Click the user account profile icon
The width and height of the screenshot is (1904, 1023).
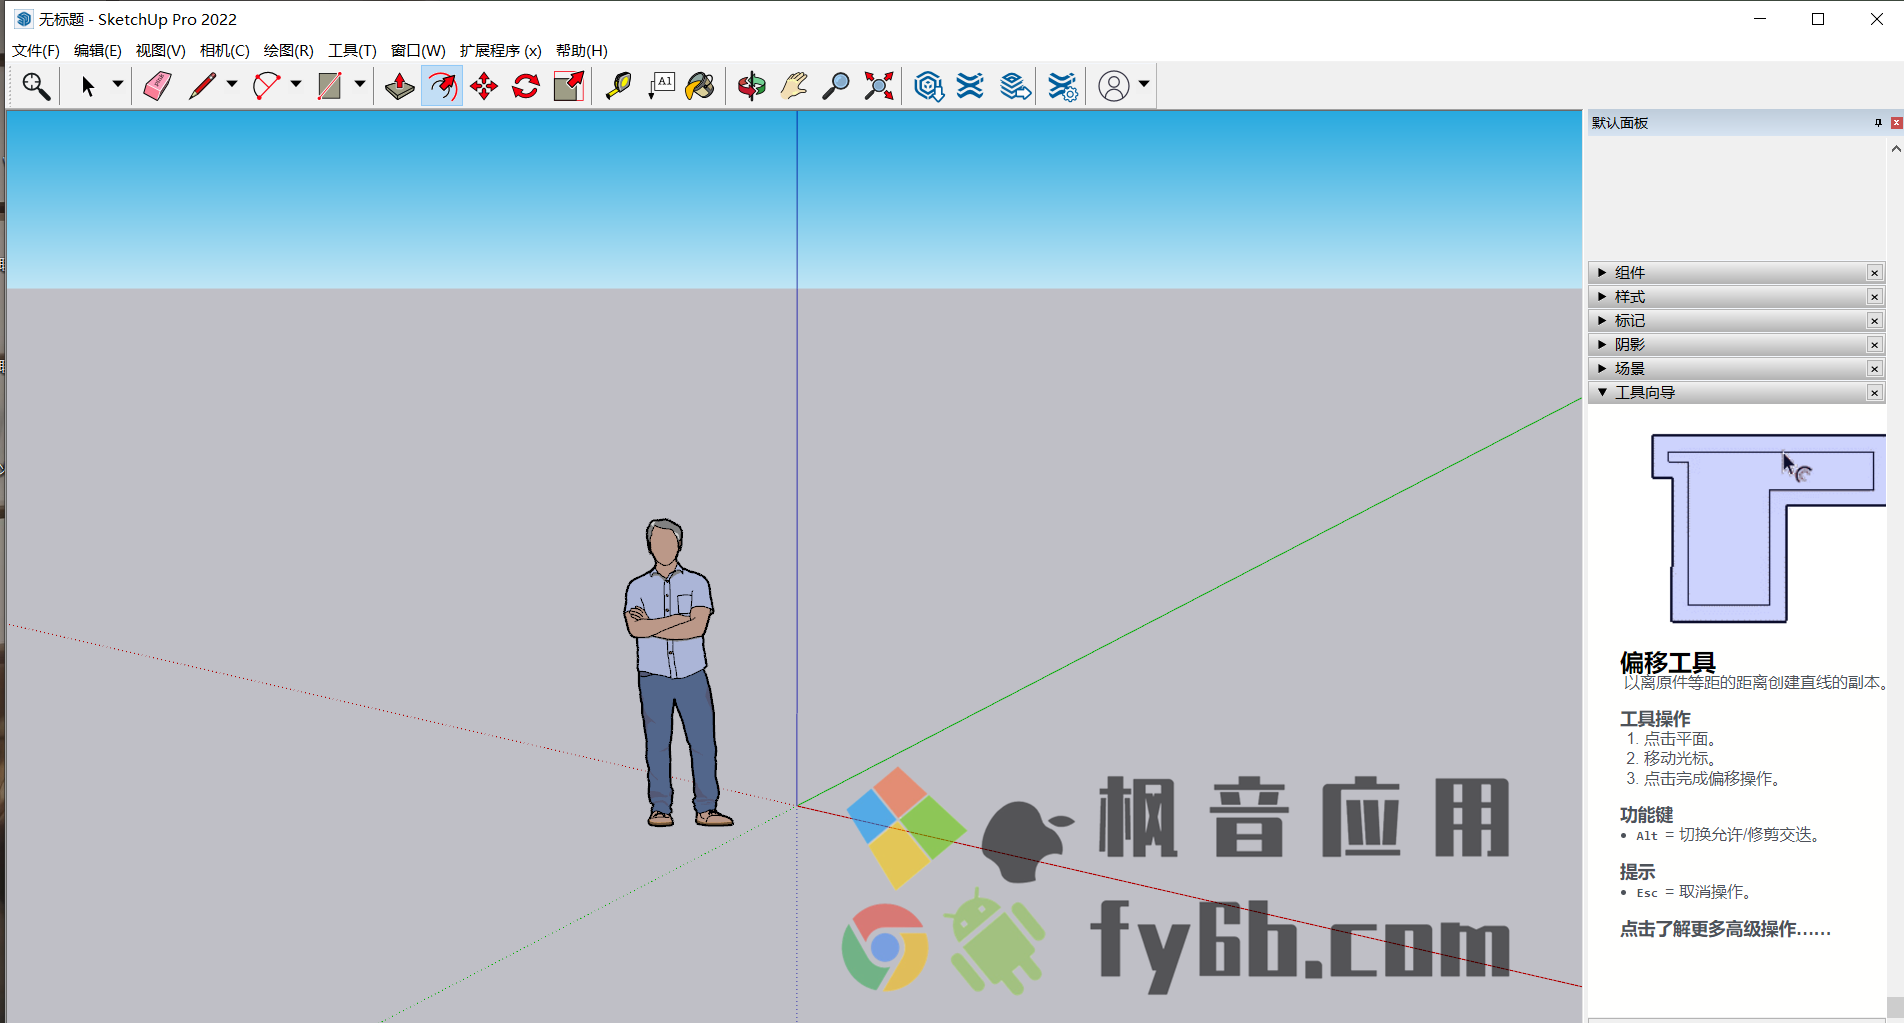pyautogui.click(x=1113, y=86)
